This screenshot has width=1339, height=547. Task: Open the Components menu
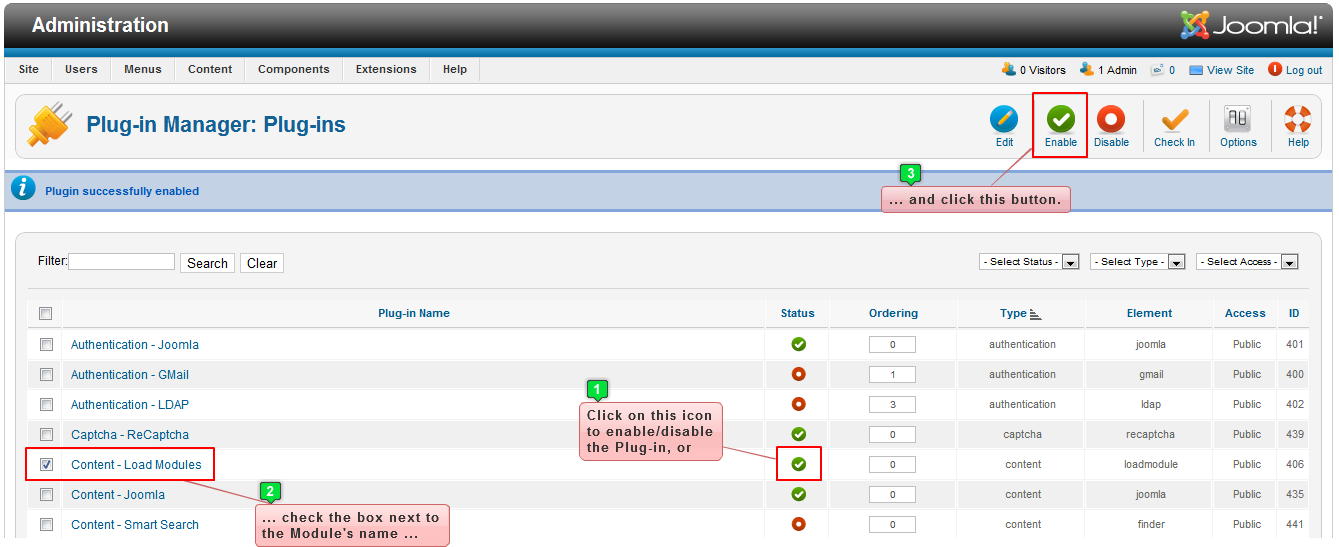pos(294,70)
